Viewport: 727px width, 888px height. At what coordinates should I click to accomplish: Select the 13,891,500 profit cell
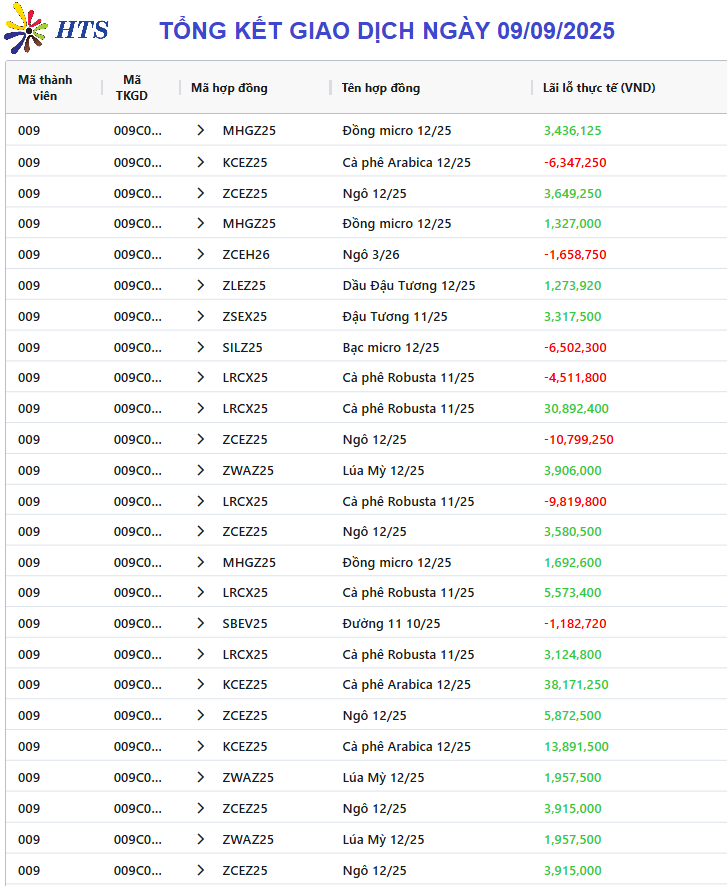click(576, 746)
